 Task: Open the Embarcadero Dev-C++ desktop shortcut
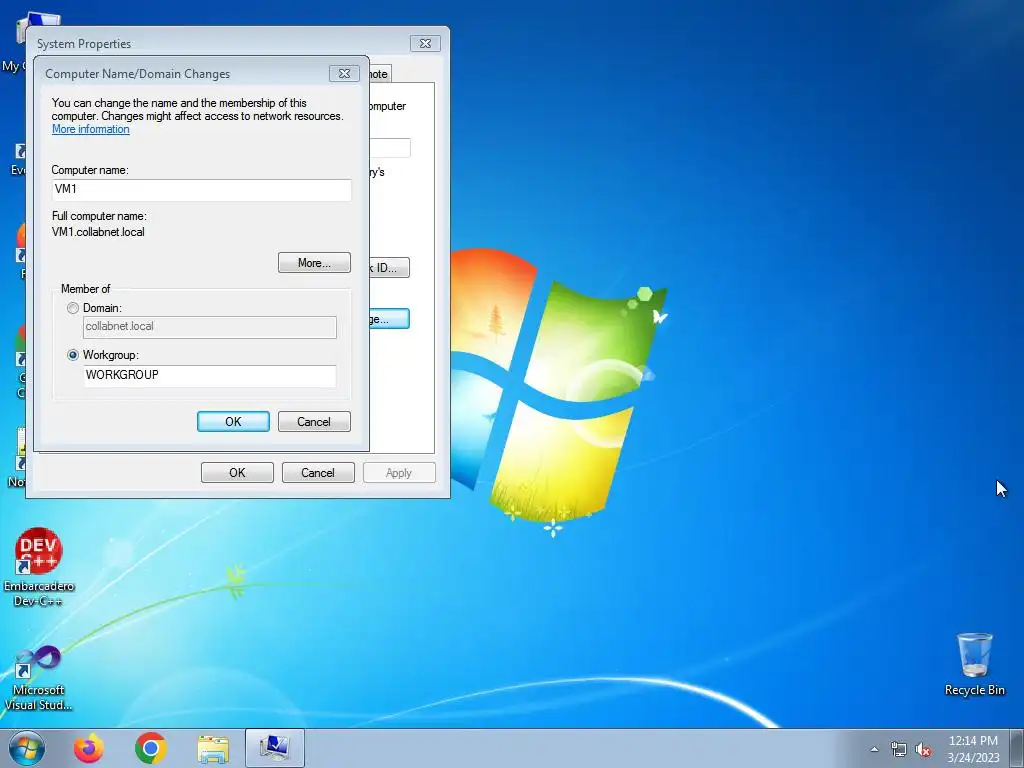pos(39,567)
